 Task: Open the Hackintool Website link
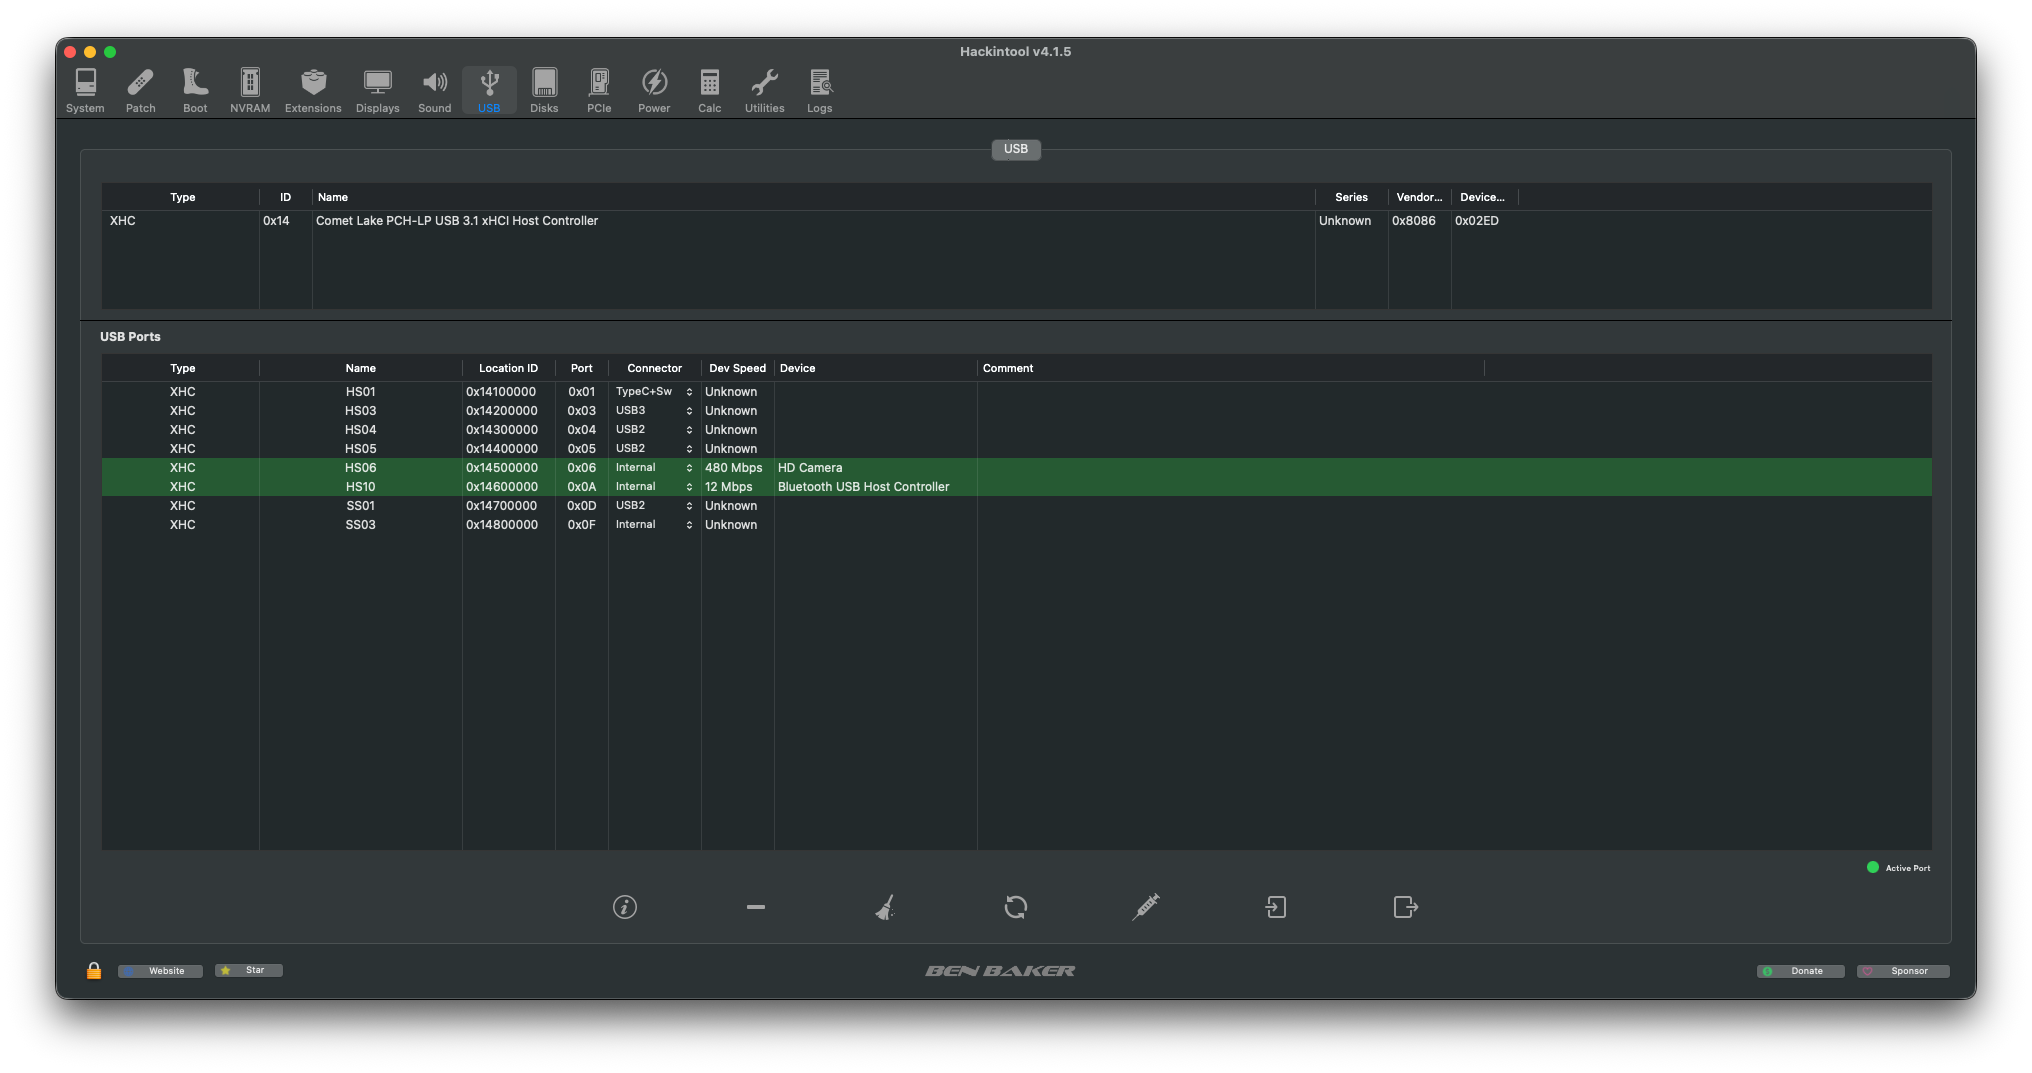tap(159, 970)
